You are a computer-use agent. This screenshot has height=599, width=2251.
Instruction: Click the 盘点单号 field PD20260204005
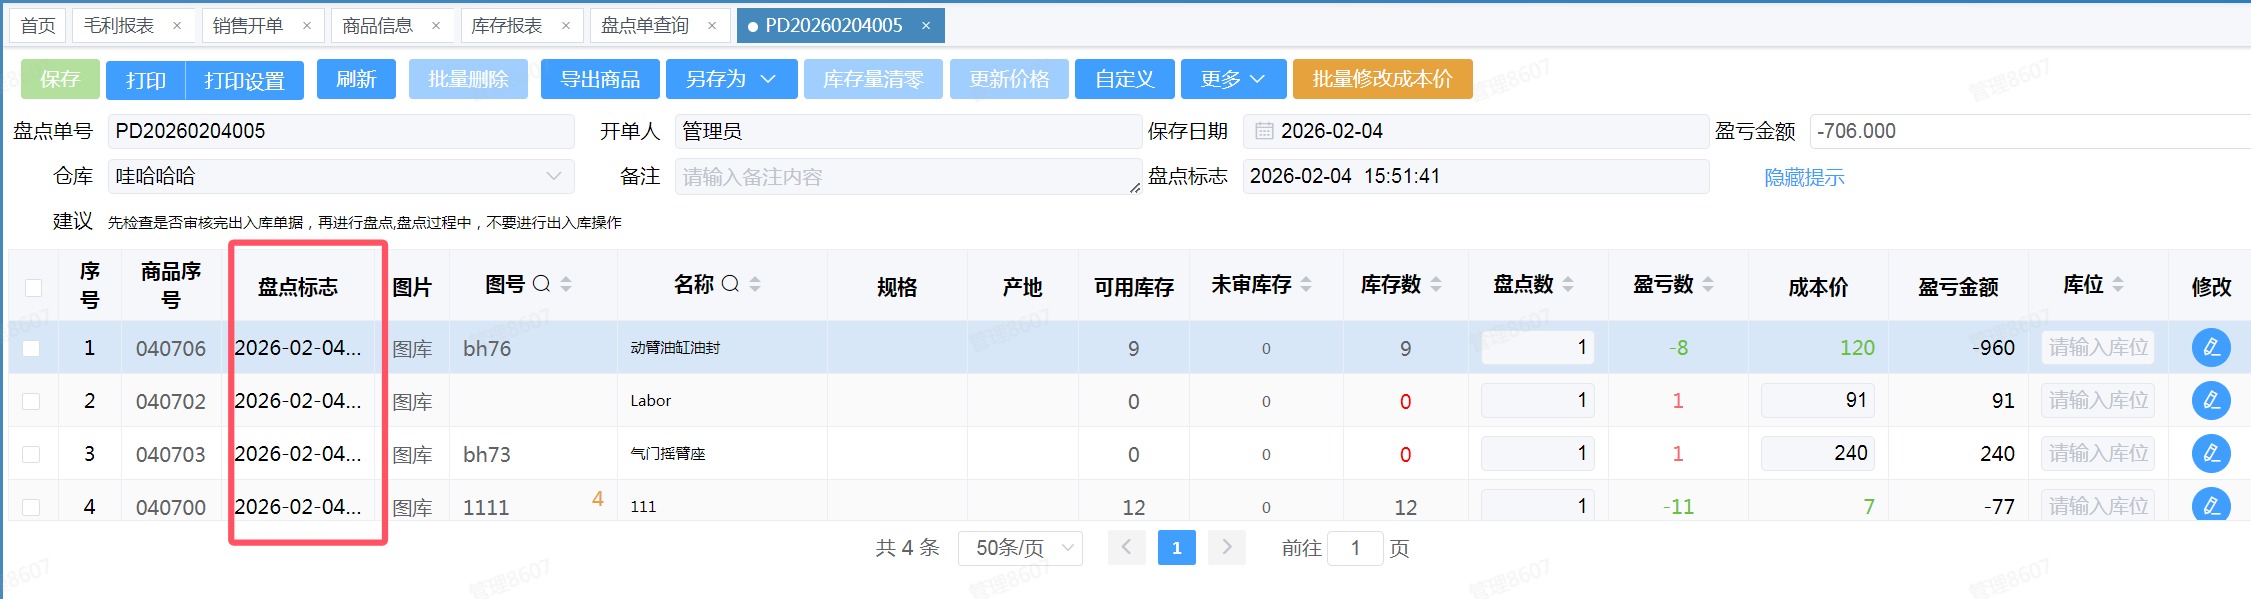[x=341, y=131]
